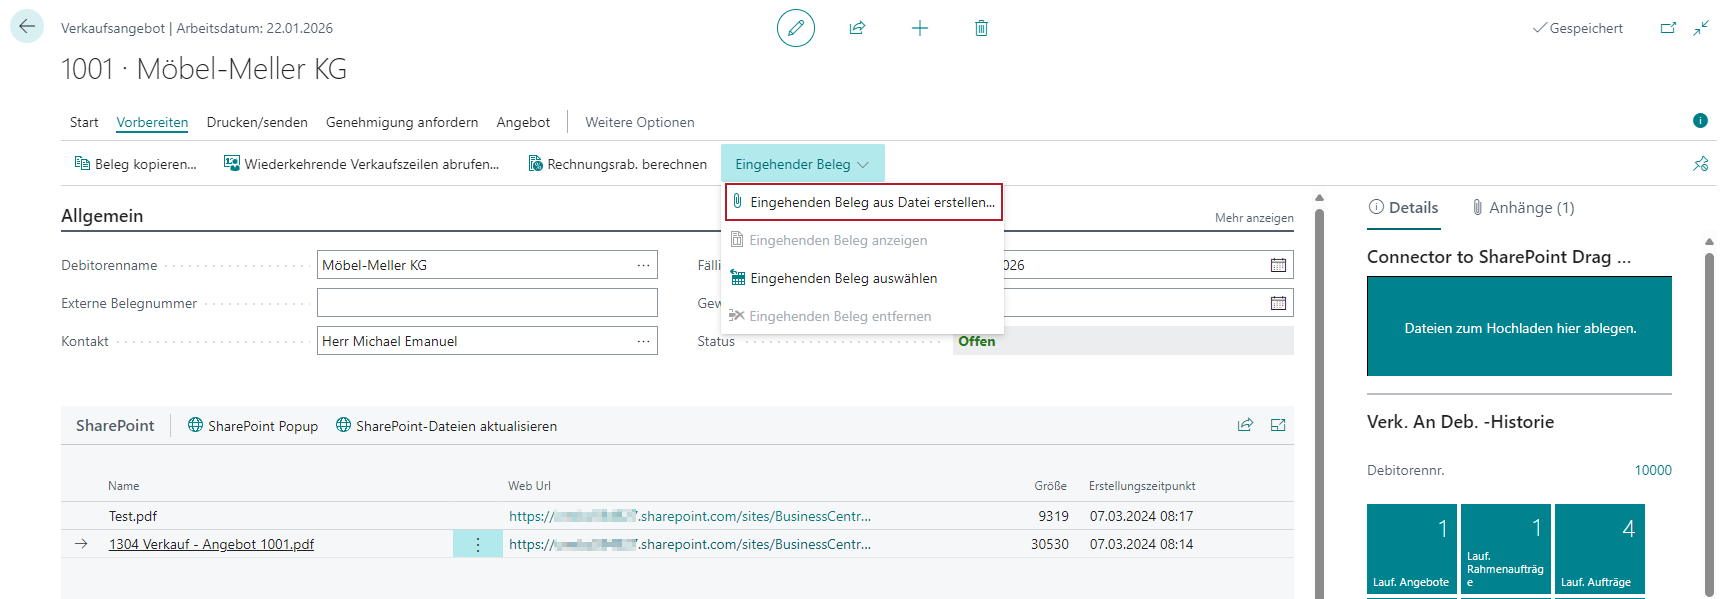Click the Externe Belegnummer input field
The width and height of the screenshot is (1721, 599).
click(x=487, y=303)
